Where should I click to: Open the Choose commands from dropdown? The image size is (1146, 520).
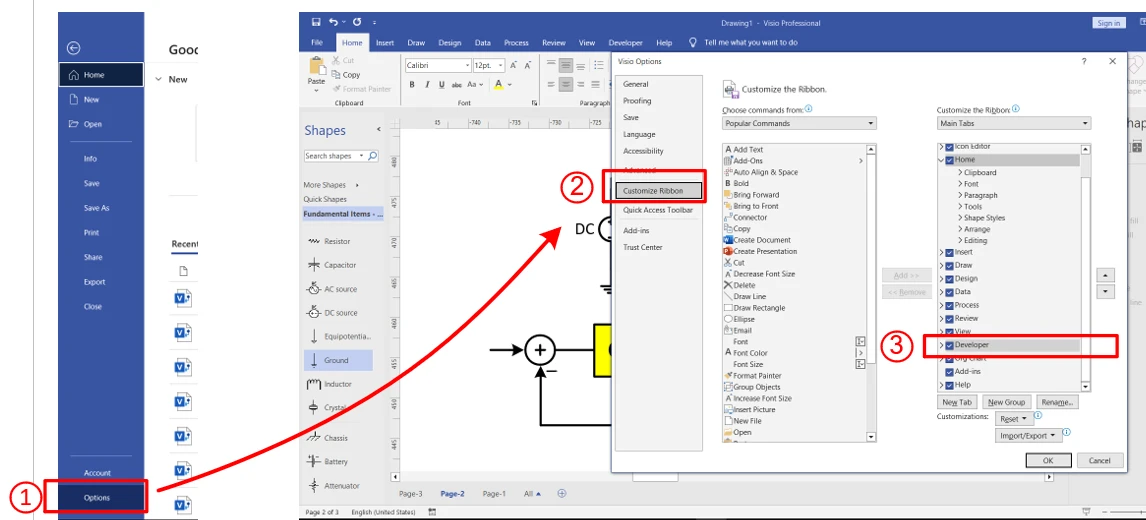pyautogui.click(x=799, y=124)
